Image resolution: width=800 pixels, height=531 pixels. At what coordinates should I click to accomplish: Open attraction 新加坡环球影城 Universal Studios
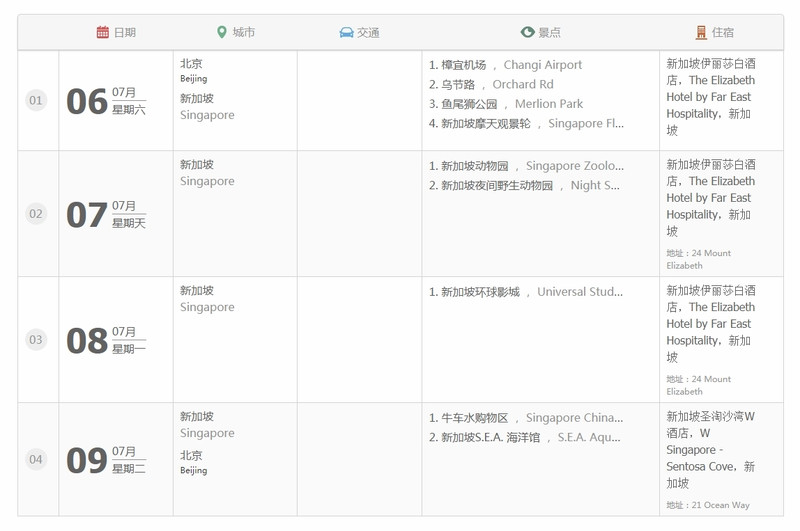526,292
